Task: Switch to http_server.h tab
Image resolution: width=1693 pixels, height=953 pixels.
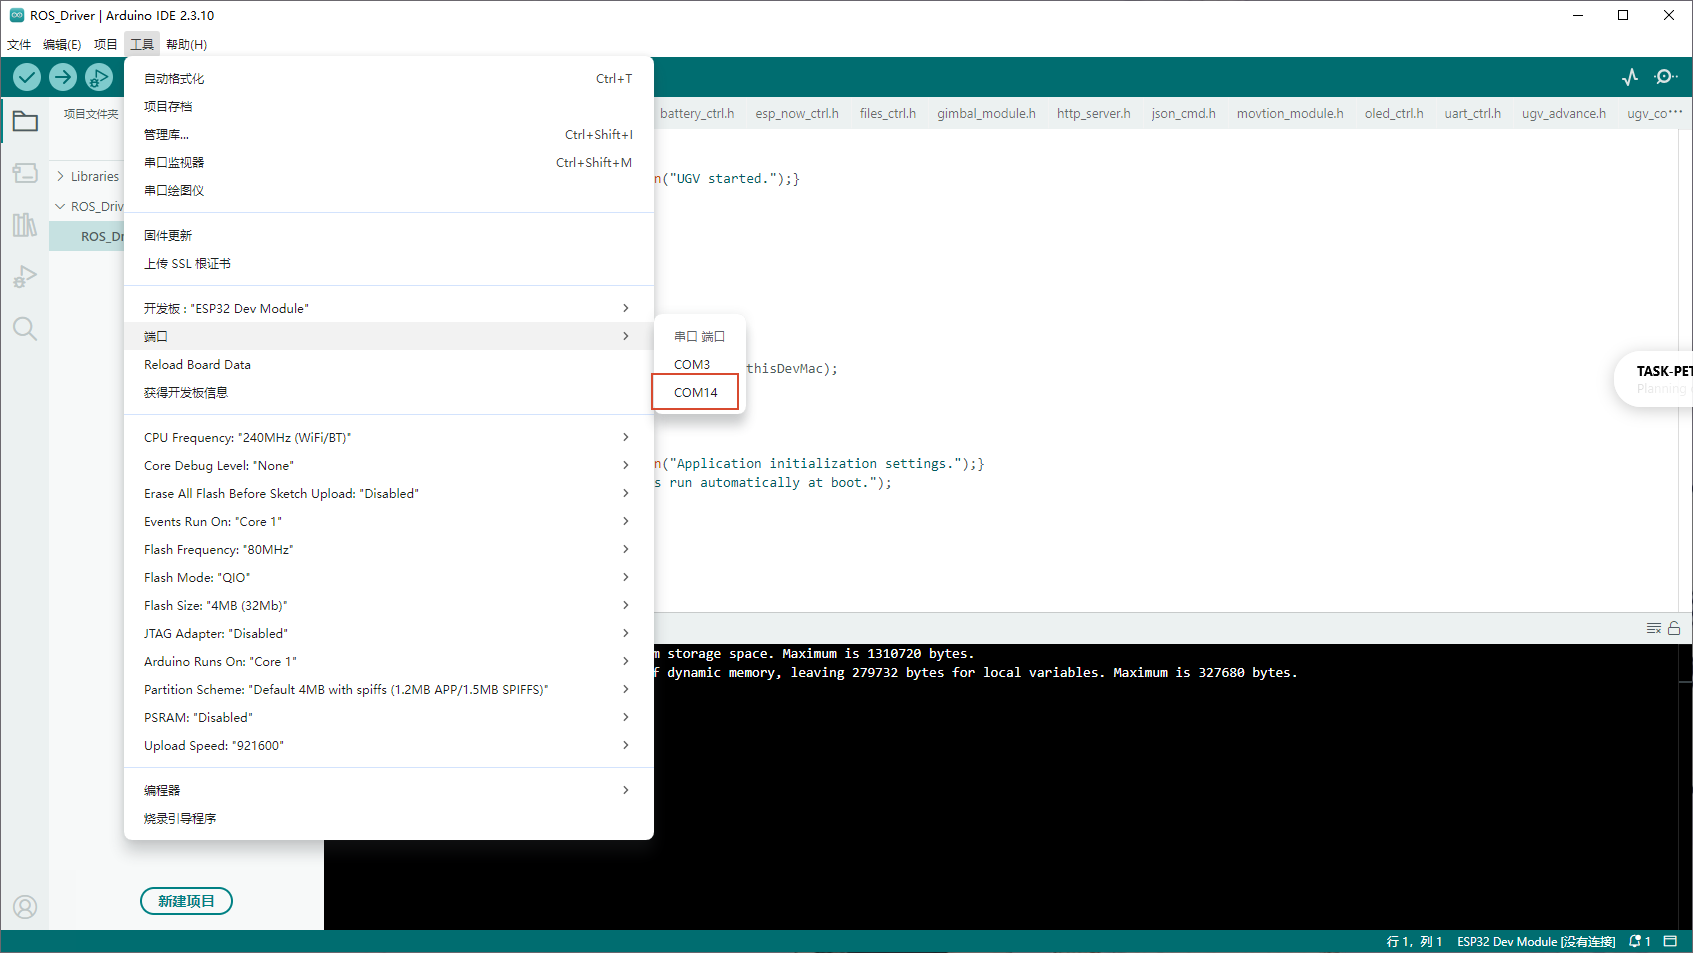Action: click(1093, 113)
